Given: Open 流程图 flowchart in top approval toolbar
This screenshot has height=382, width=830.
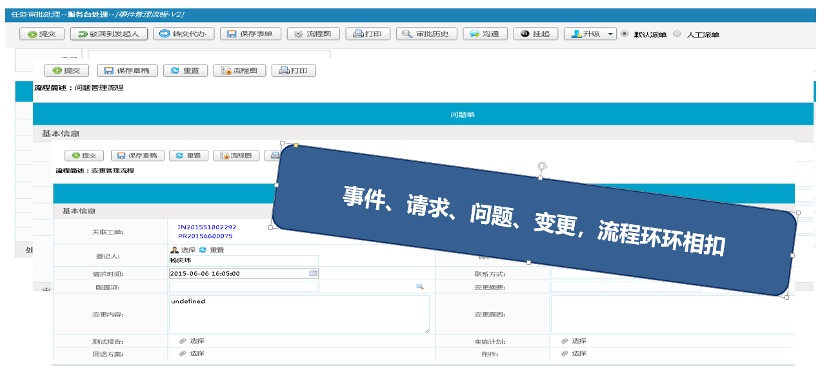Looking at the screenshot, I should 313,34.
